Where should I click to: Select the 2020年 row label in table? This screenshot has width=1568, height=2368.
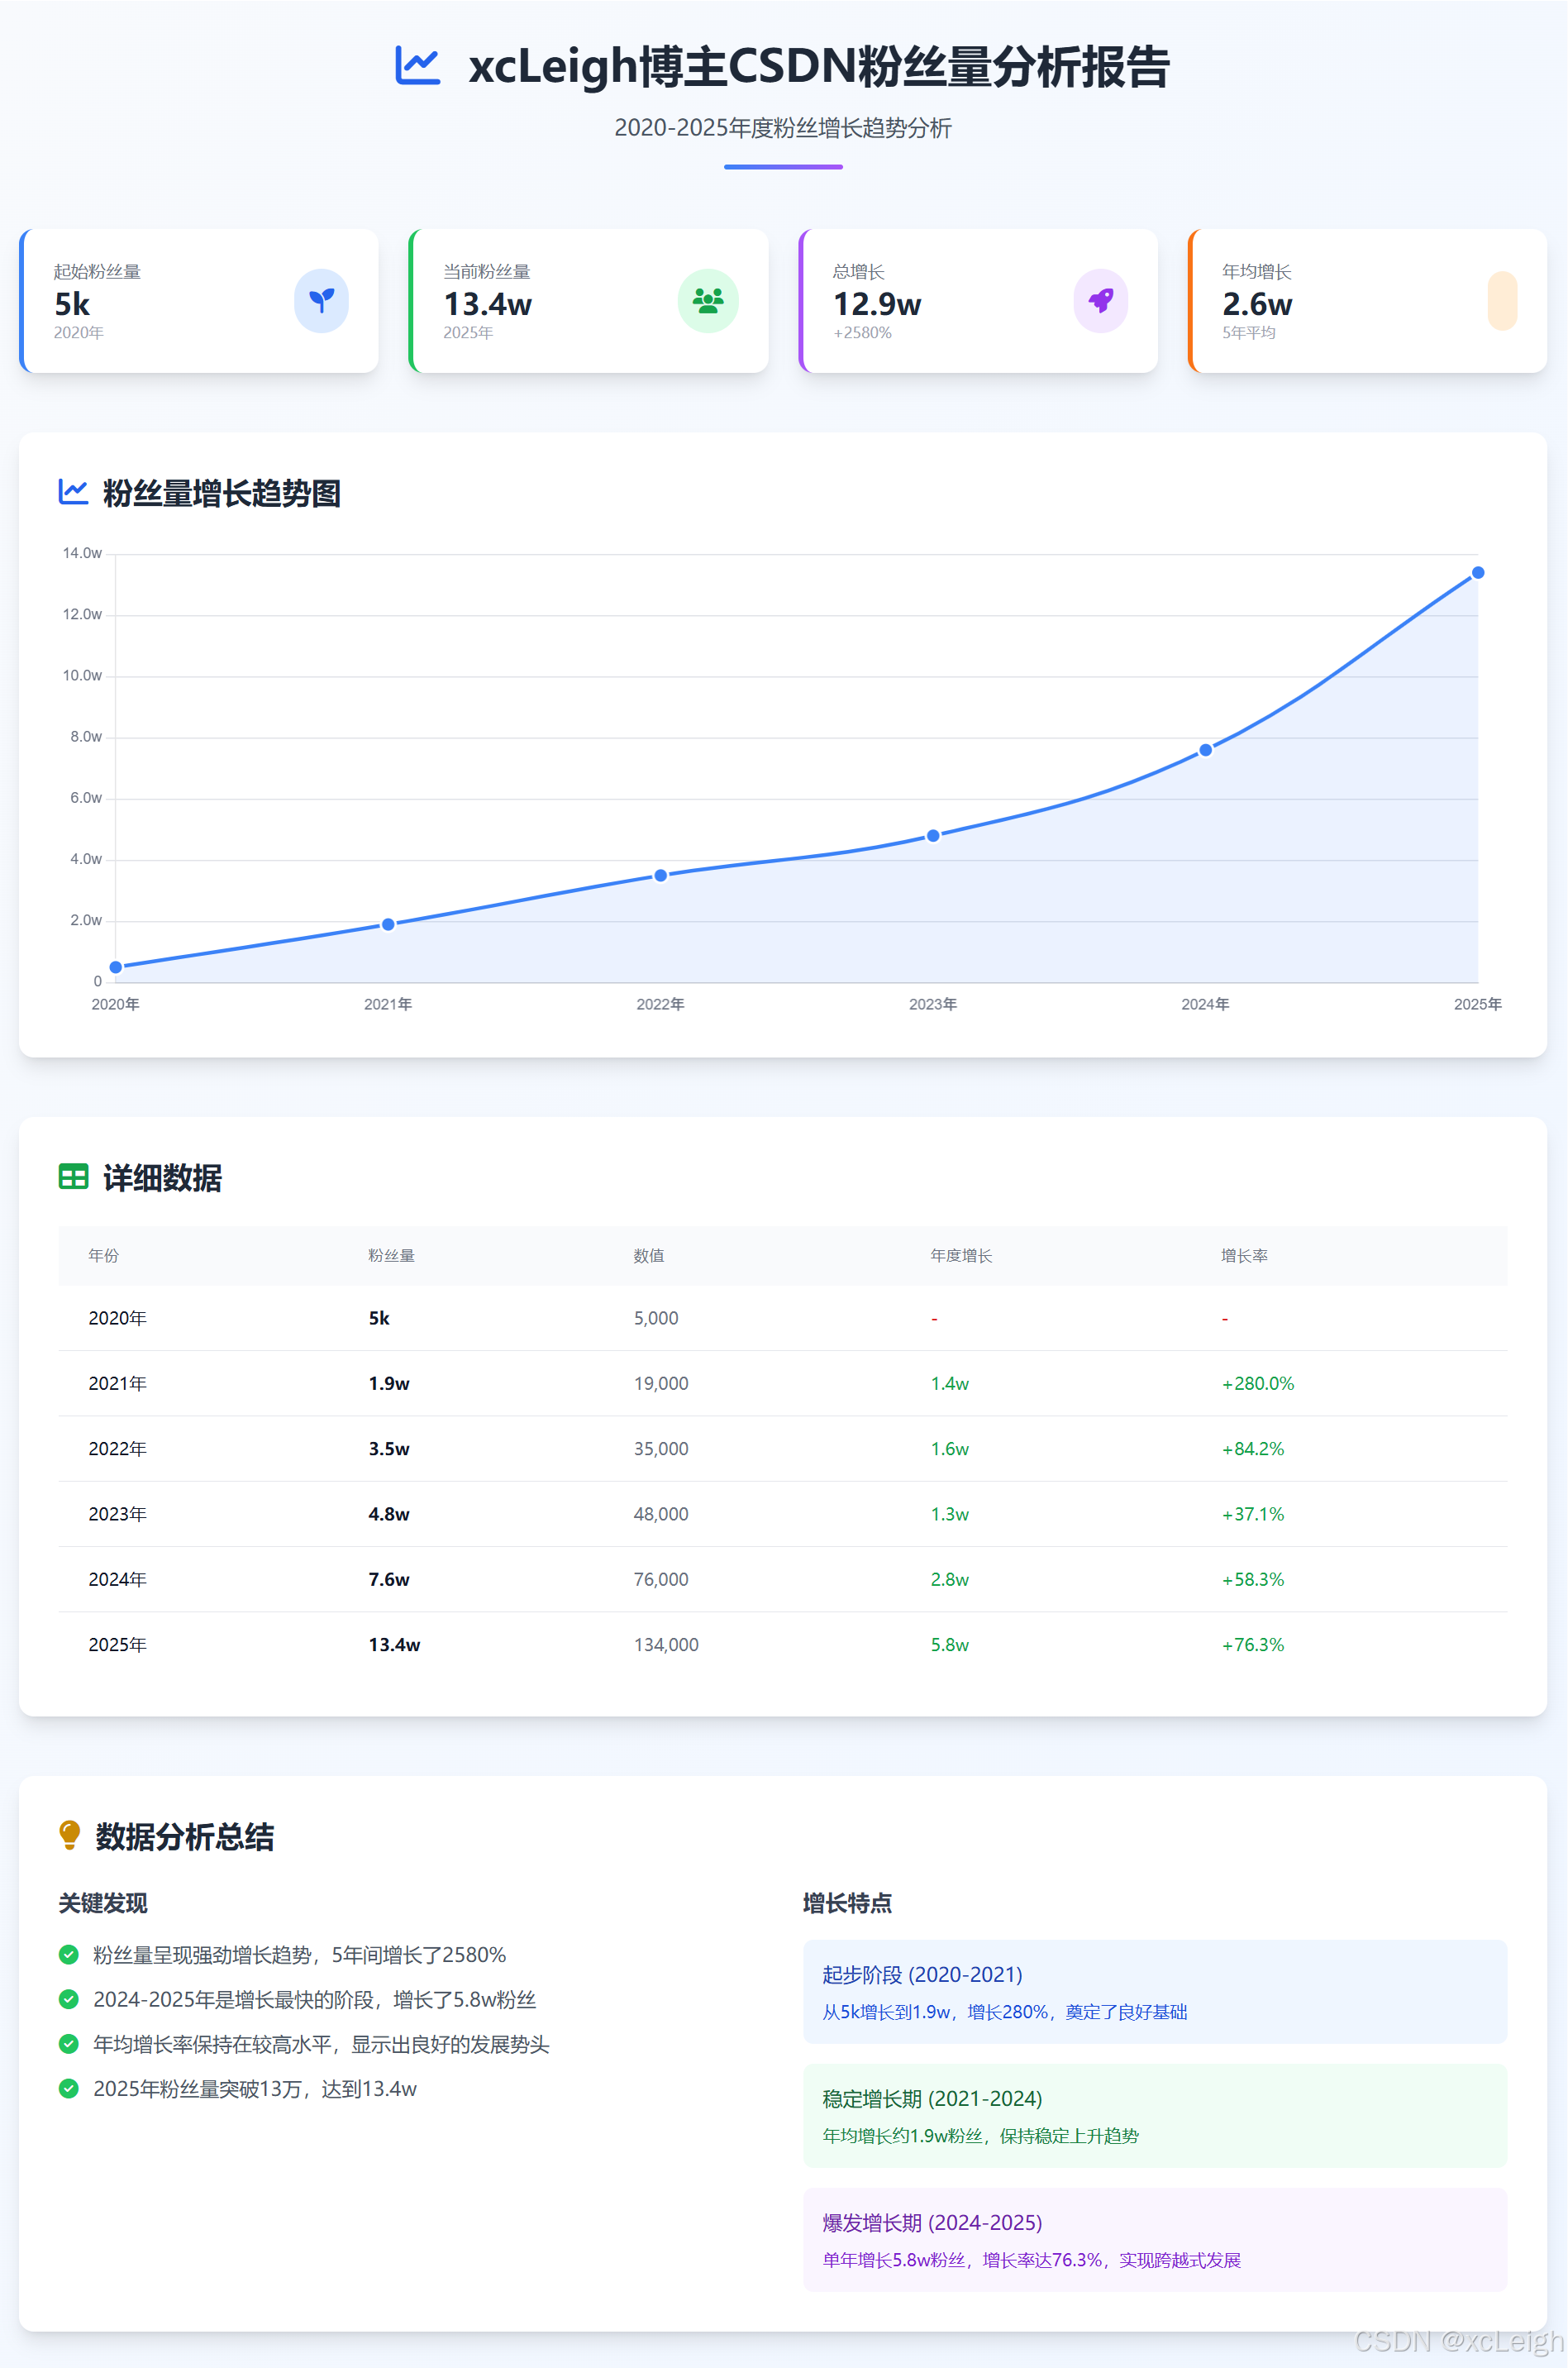click(x=117, y=1318)
